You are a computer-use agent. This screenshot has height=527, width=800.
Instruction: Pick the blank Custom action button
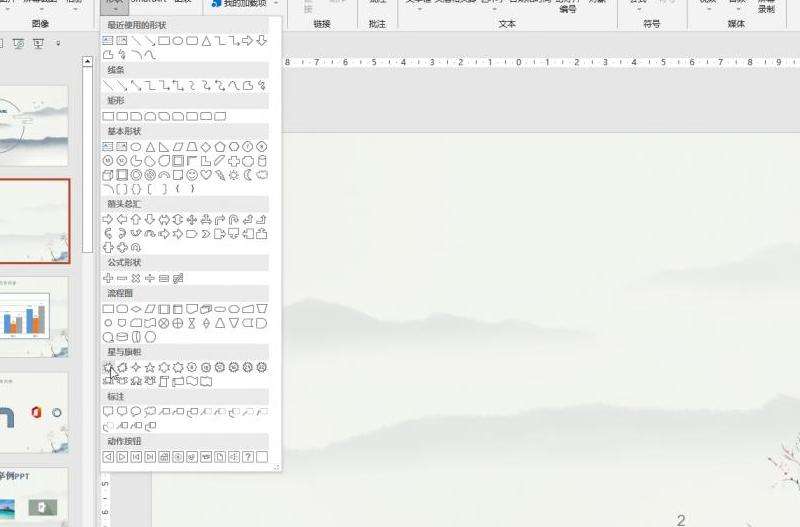click(262, 457)
